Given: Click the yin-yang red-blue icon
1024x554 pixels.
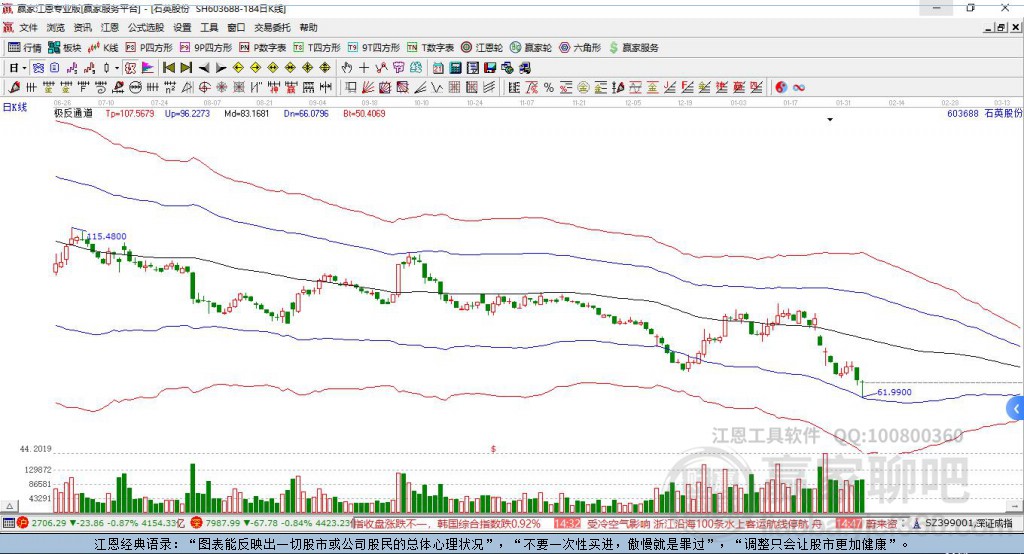Looking at the screenshot, I should coord(781,87).
